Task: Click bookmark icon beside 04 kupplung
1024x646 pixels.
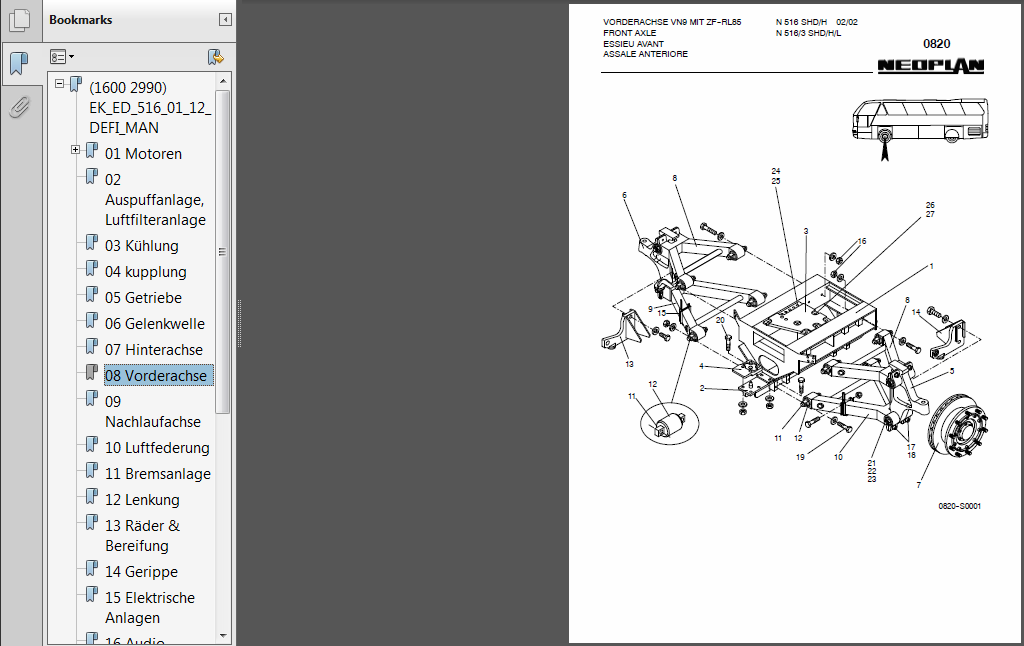Action: (x=91, y=268)
